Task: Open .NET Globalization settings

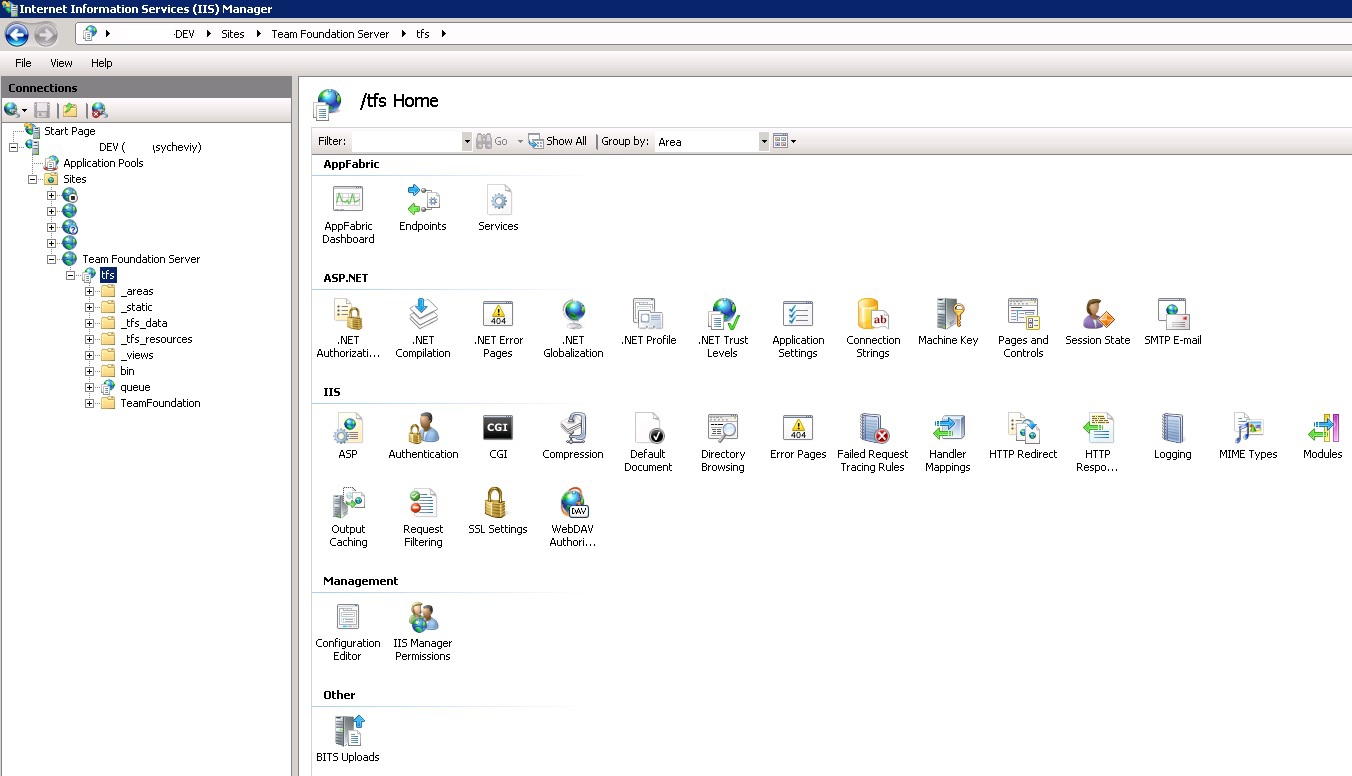Action: [573, 328]
